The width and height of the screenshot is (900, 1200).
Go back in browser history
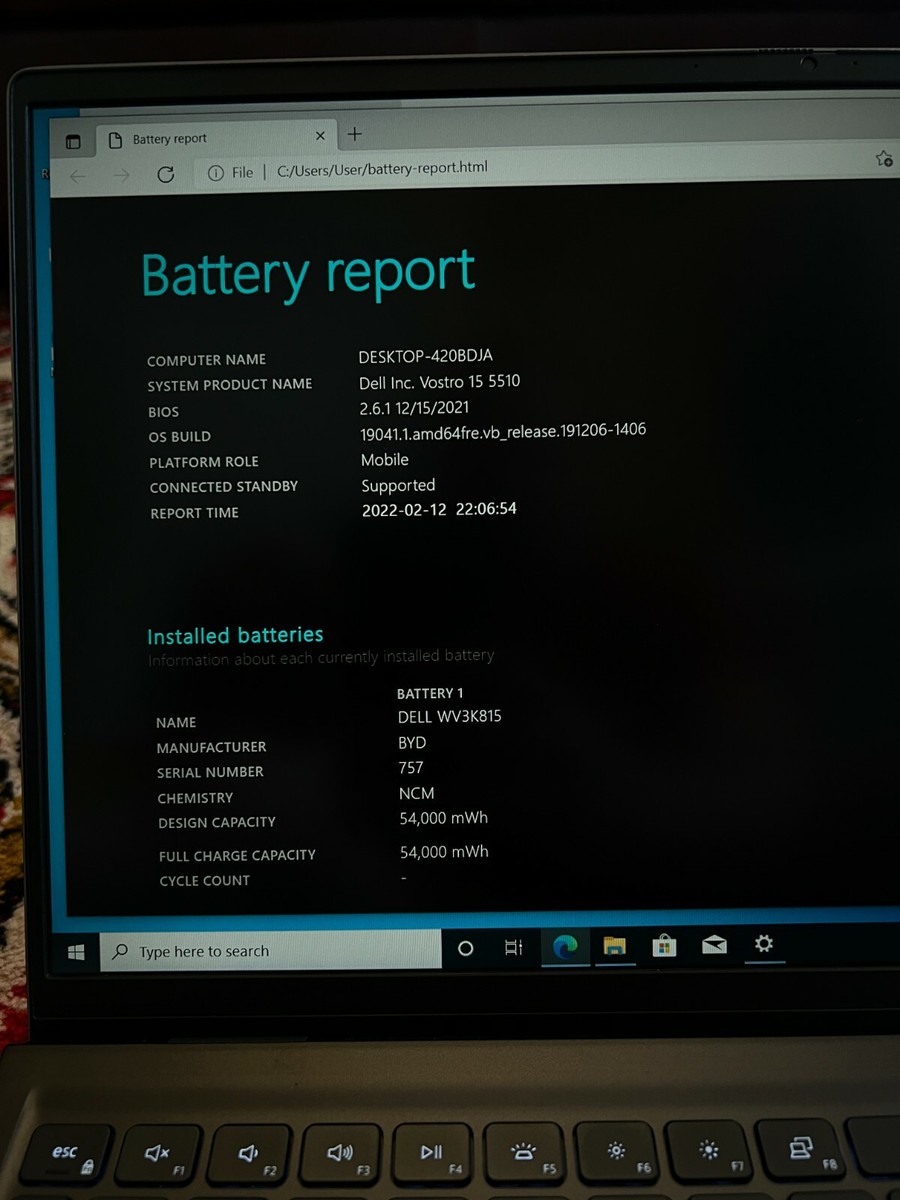pos(77,176)
